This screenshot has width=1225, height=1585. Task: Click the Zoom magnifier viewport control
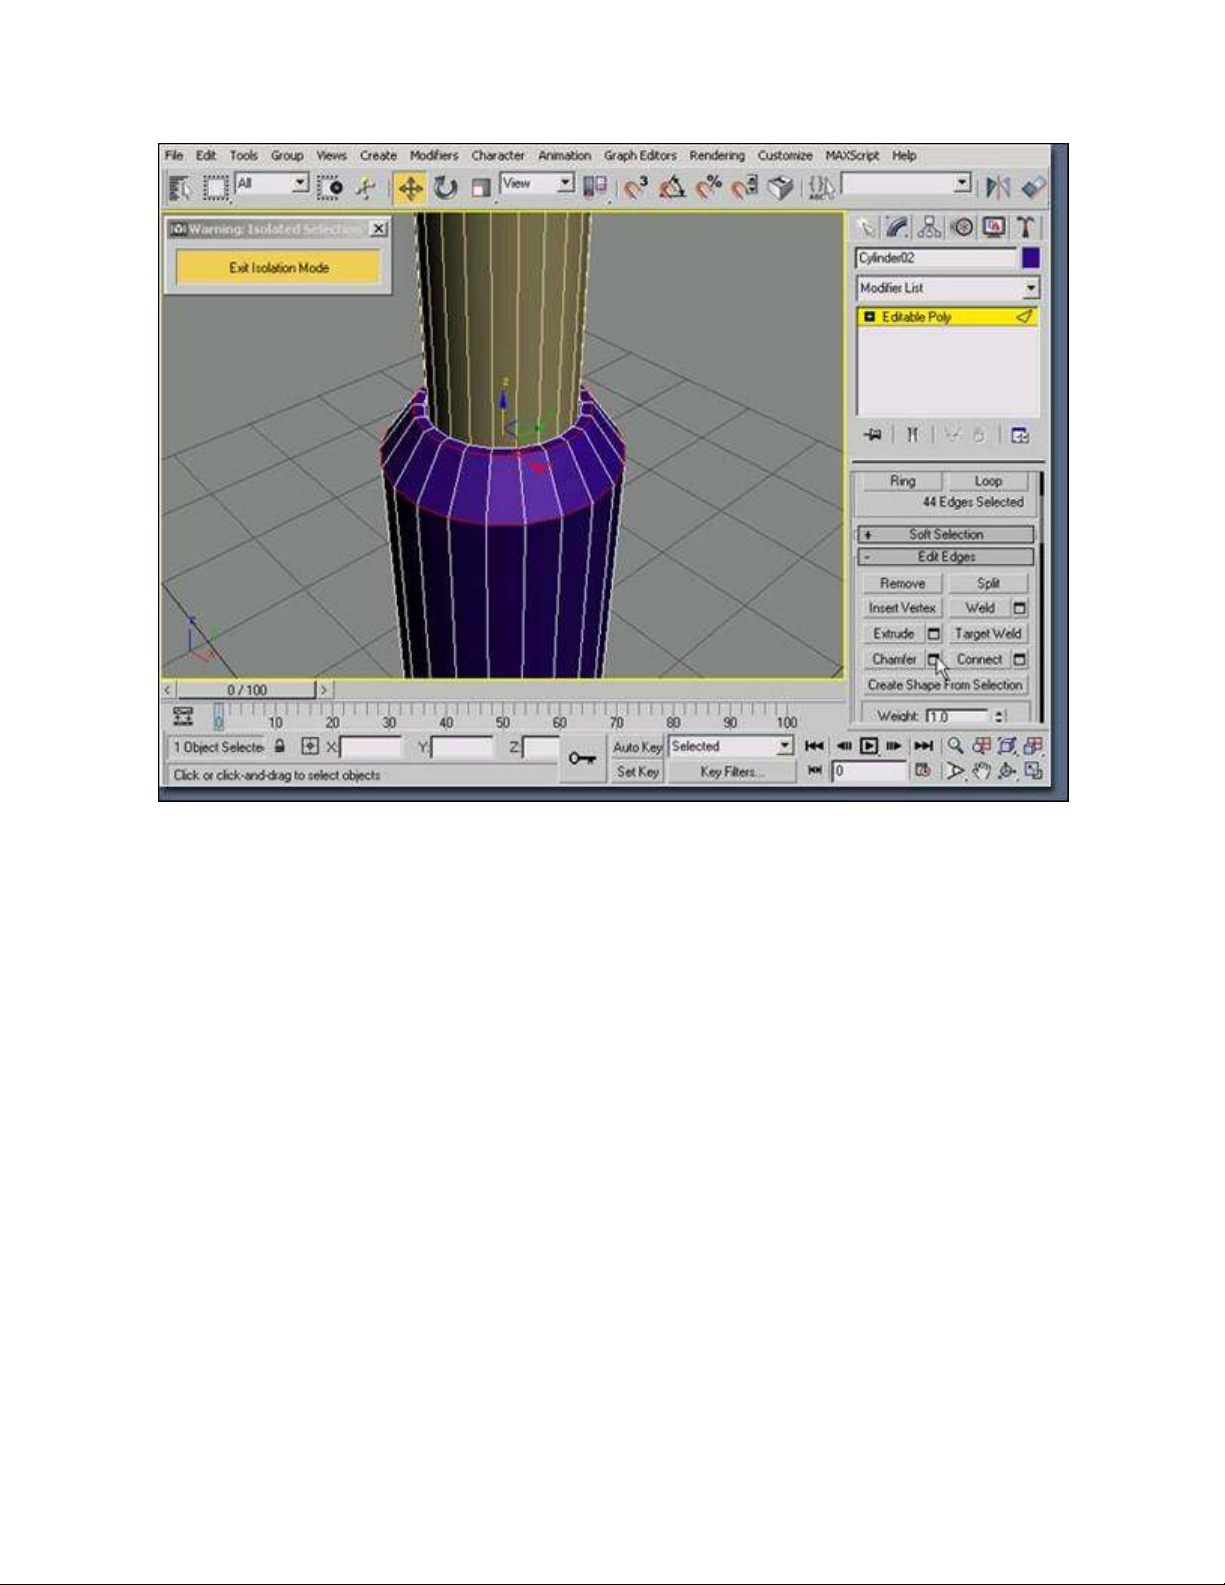(x=955, y=746)
